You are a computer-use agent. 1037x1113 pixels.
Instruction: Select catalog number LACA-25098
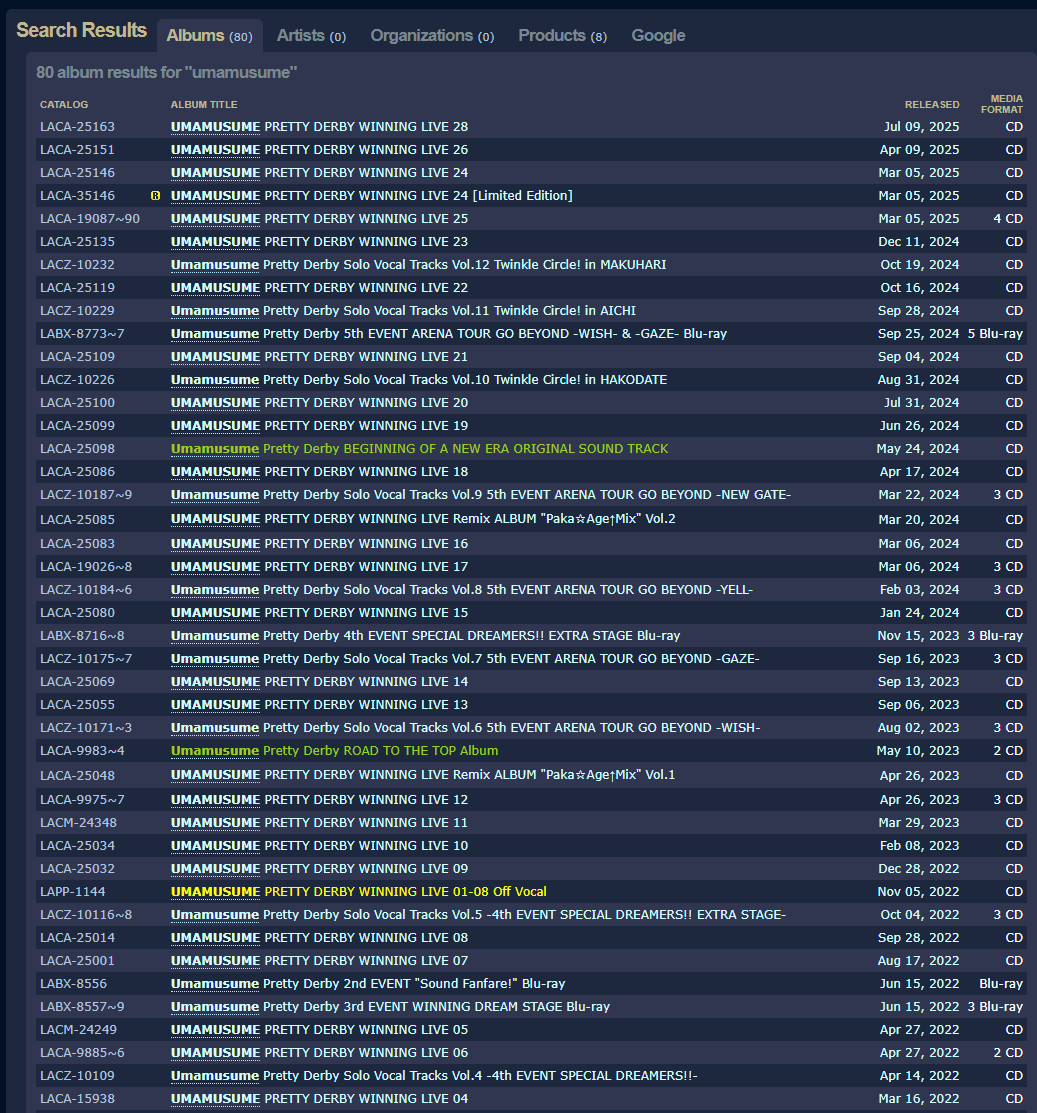point(77,449)
